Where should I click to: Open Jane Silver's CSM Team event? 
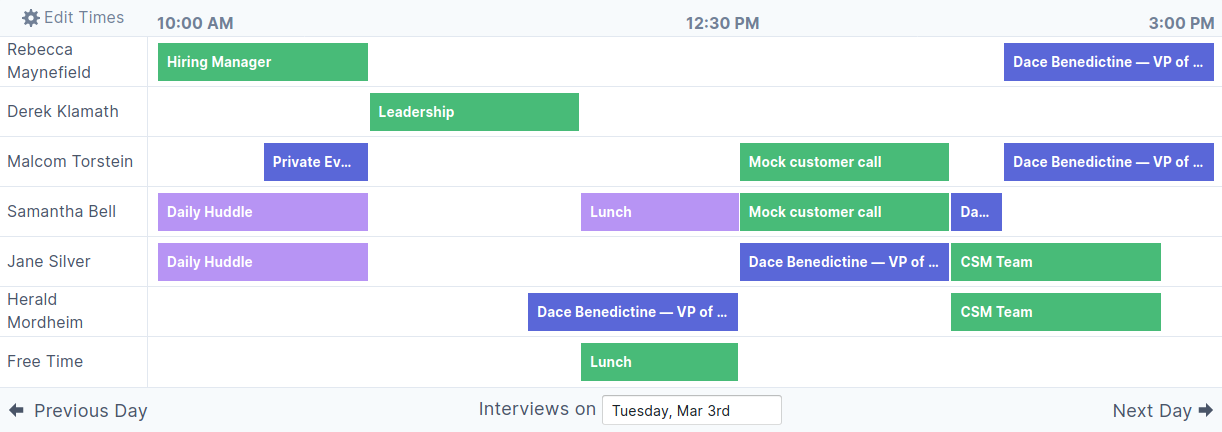pyautogui.click(x=1056, y=262)
